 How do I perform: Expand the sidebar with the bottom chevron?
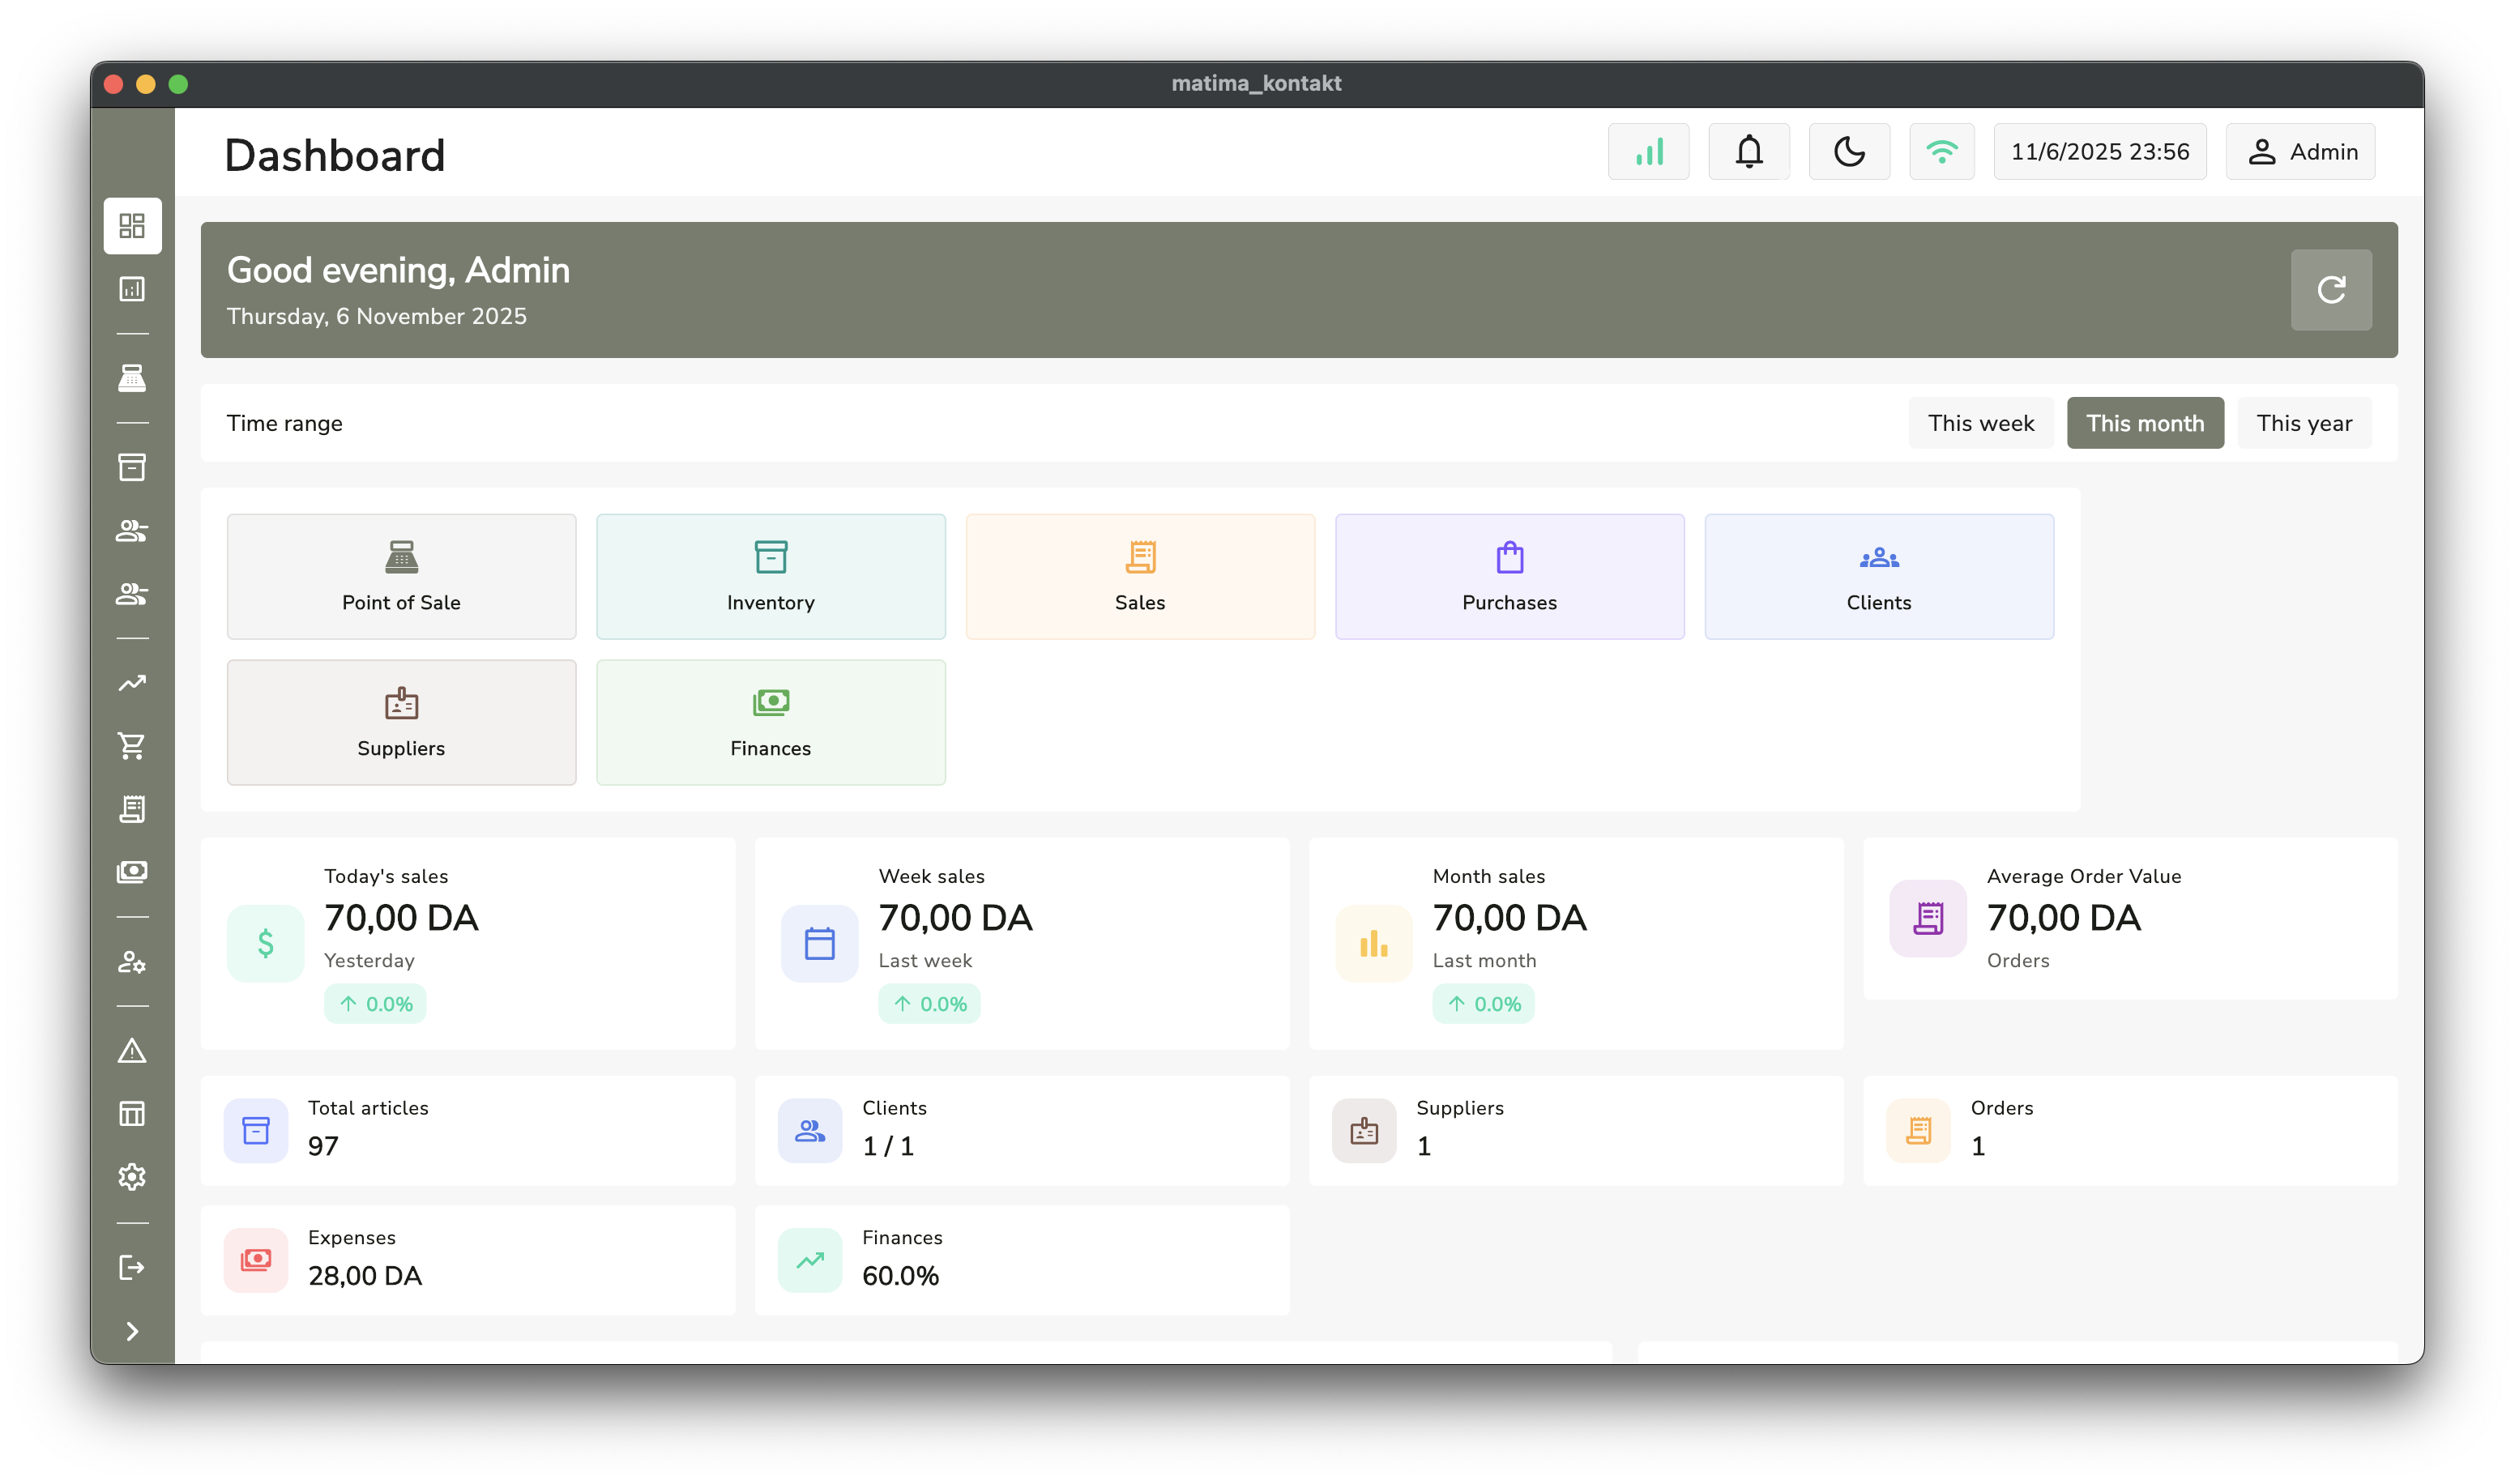131,1330
